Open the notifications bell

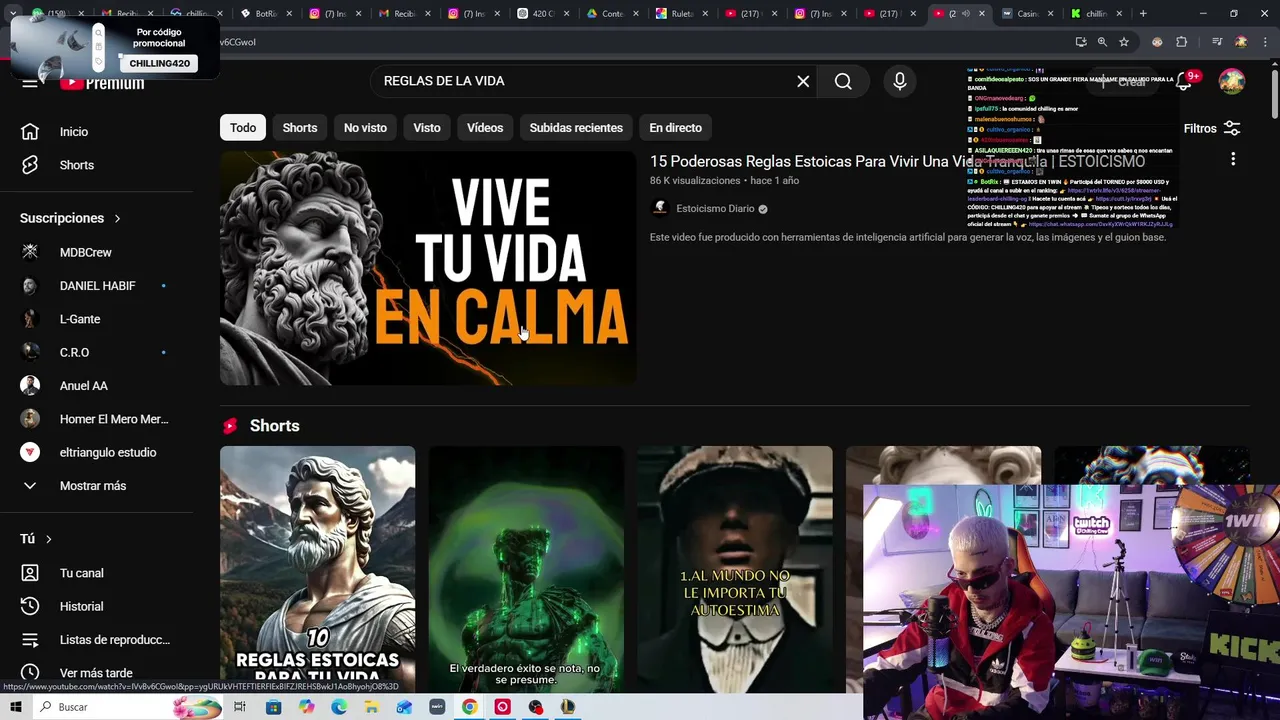tap(1184, 81)
